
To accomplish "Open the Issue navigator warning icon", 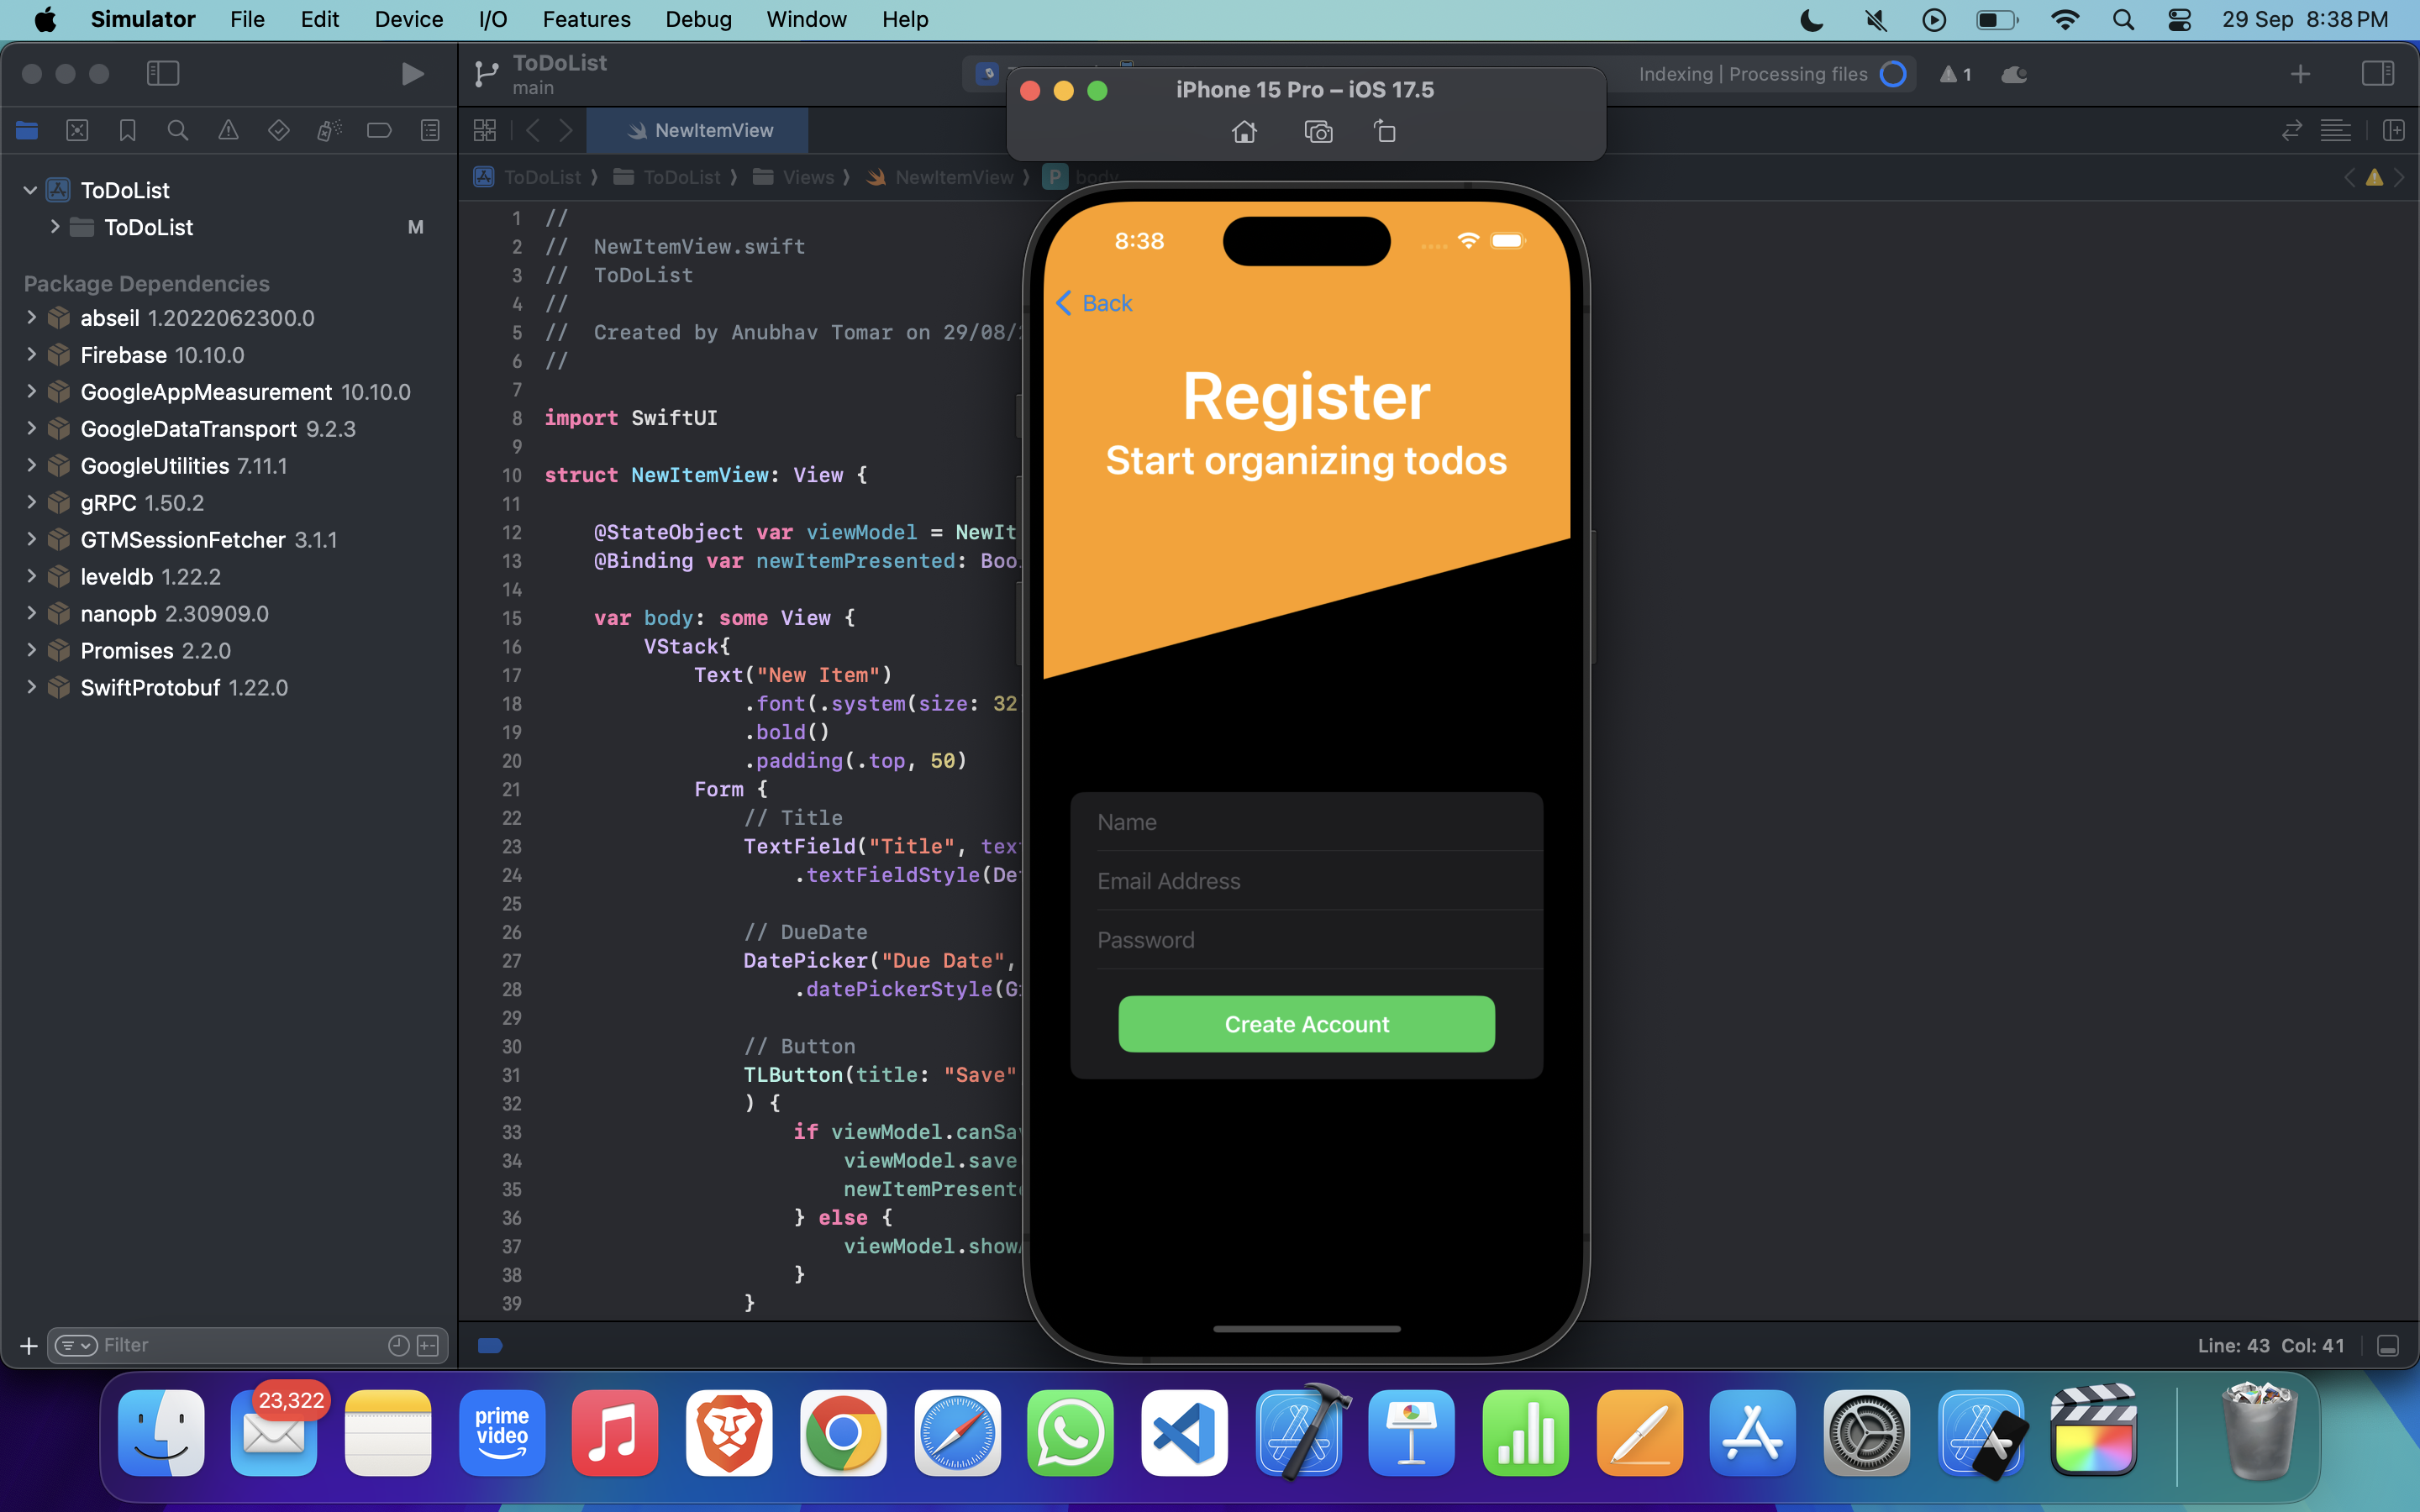I will pyautogui.click(x=228, y=130).
